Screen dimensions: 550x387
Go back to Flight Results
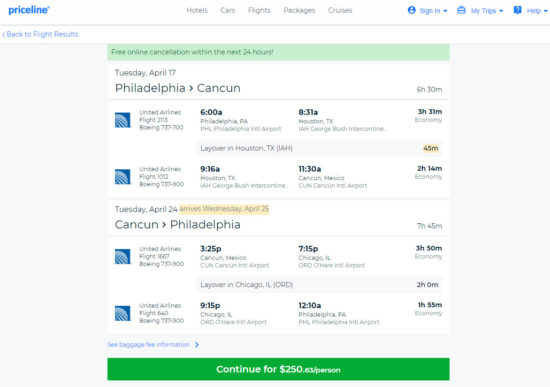40,34
